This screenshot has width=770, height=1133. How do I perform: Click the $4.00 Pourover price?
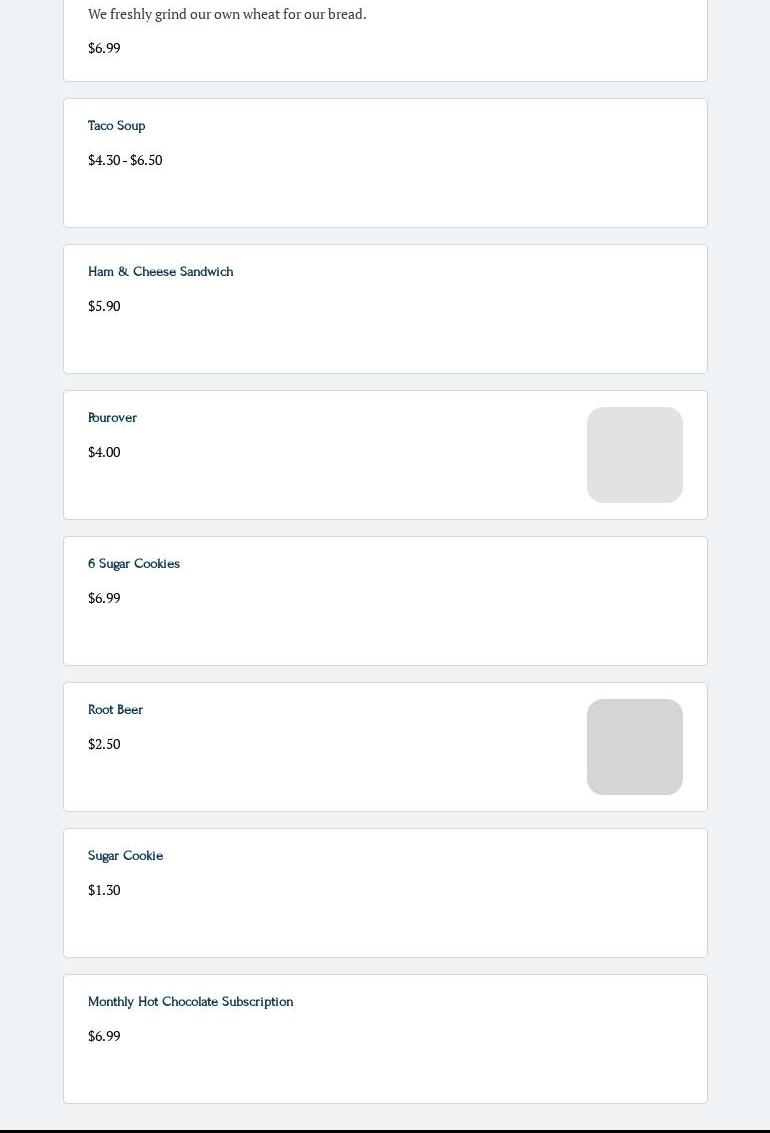tap(104, 452)
